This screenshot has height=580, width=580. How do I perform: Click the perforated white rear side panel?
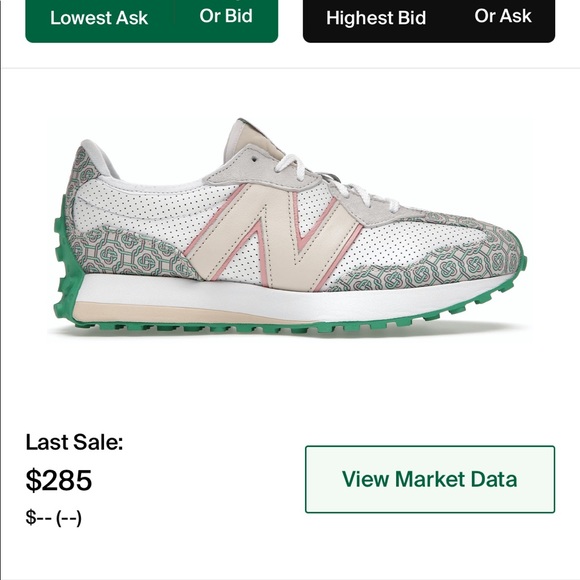pos(148,213)
